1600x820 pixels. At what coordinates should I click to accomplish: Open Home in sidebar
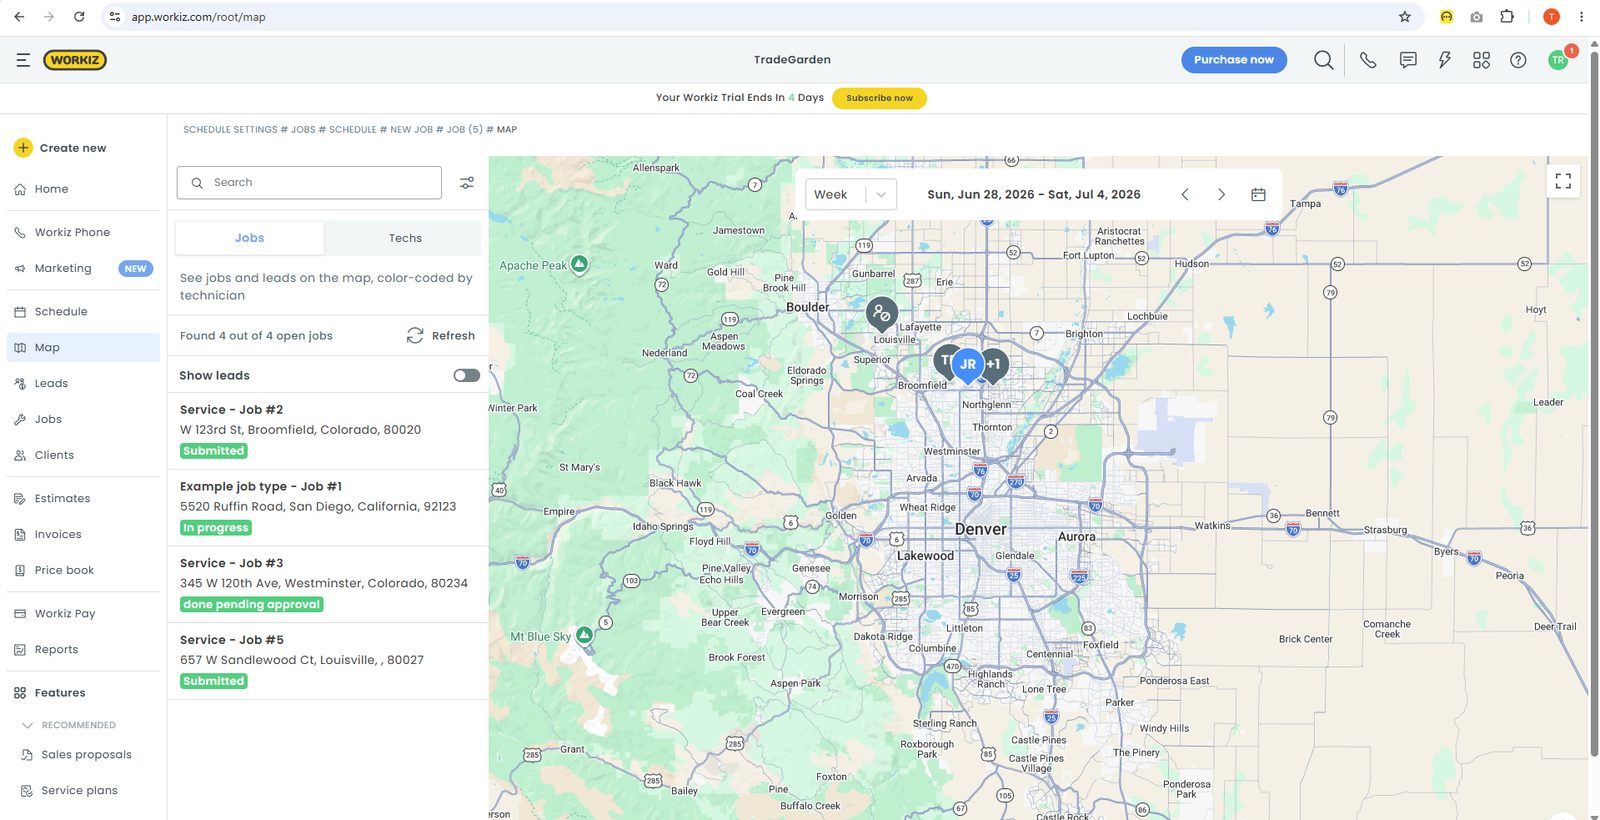(x=83, y=189)
